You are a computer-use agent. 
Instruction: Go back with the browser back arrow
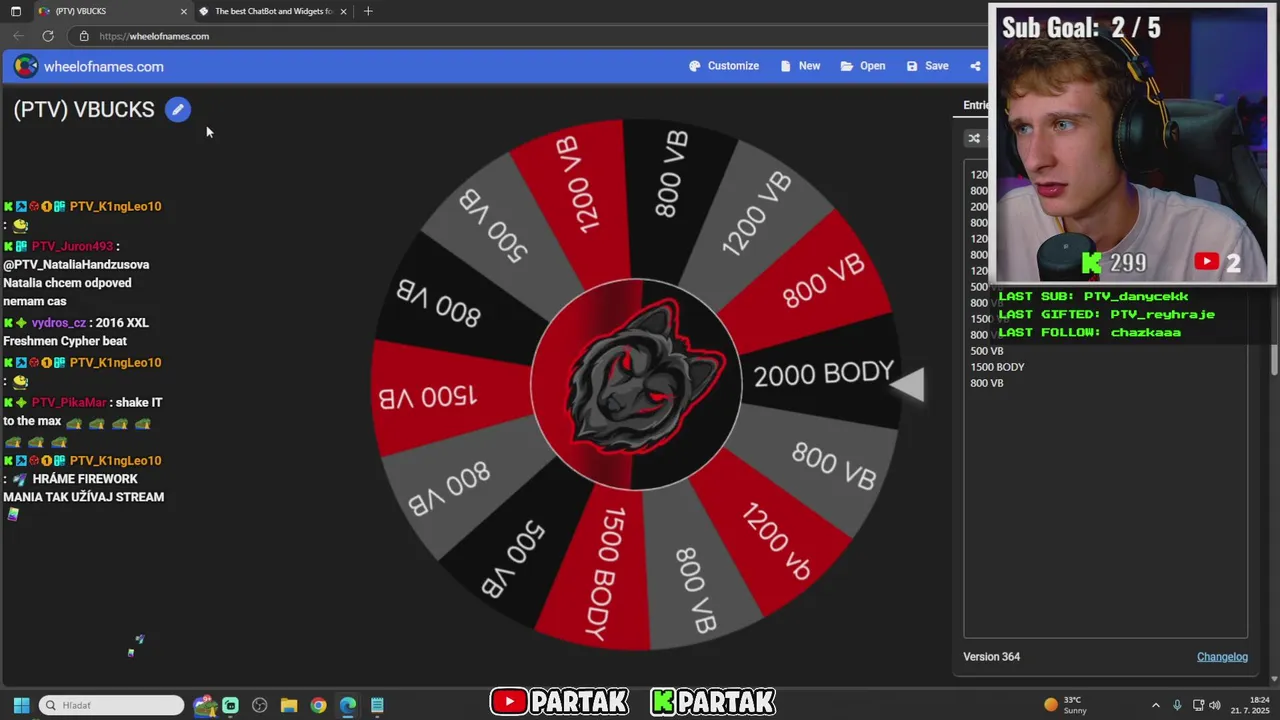[18, 36]
